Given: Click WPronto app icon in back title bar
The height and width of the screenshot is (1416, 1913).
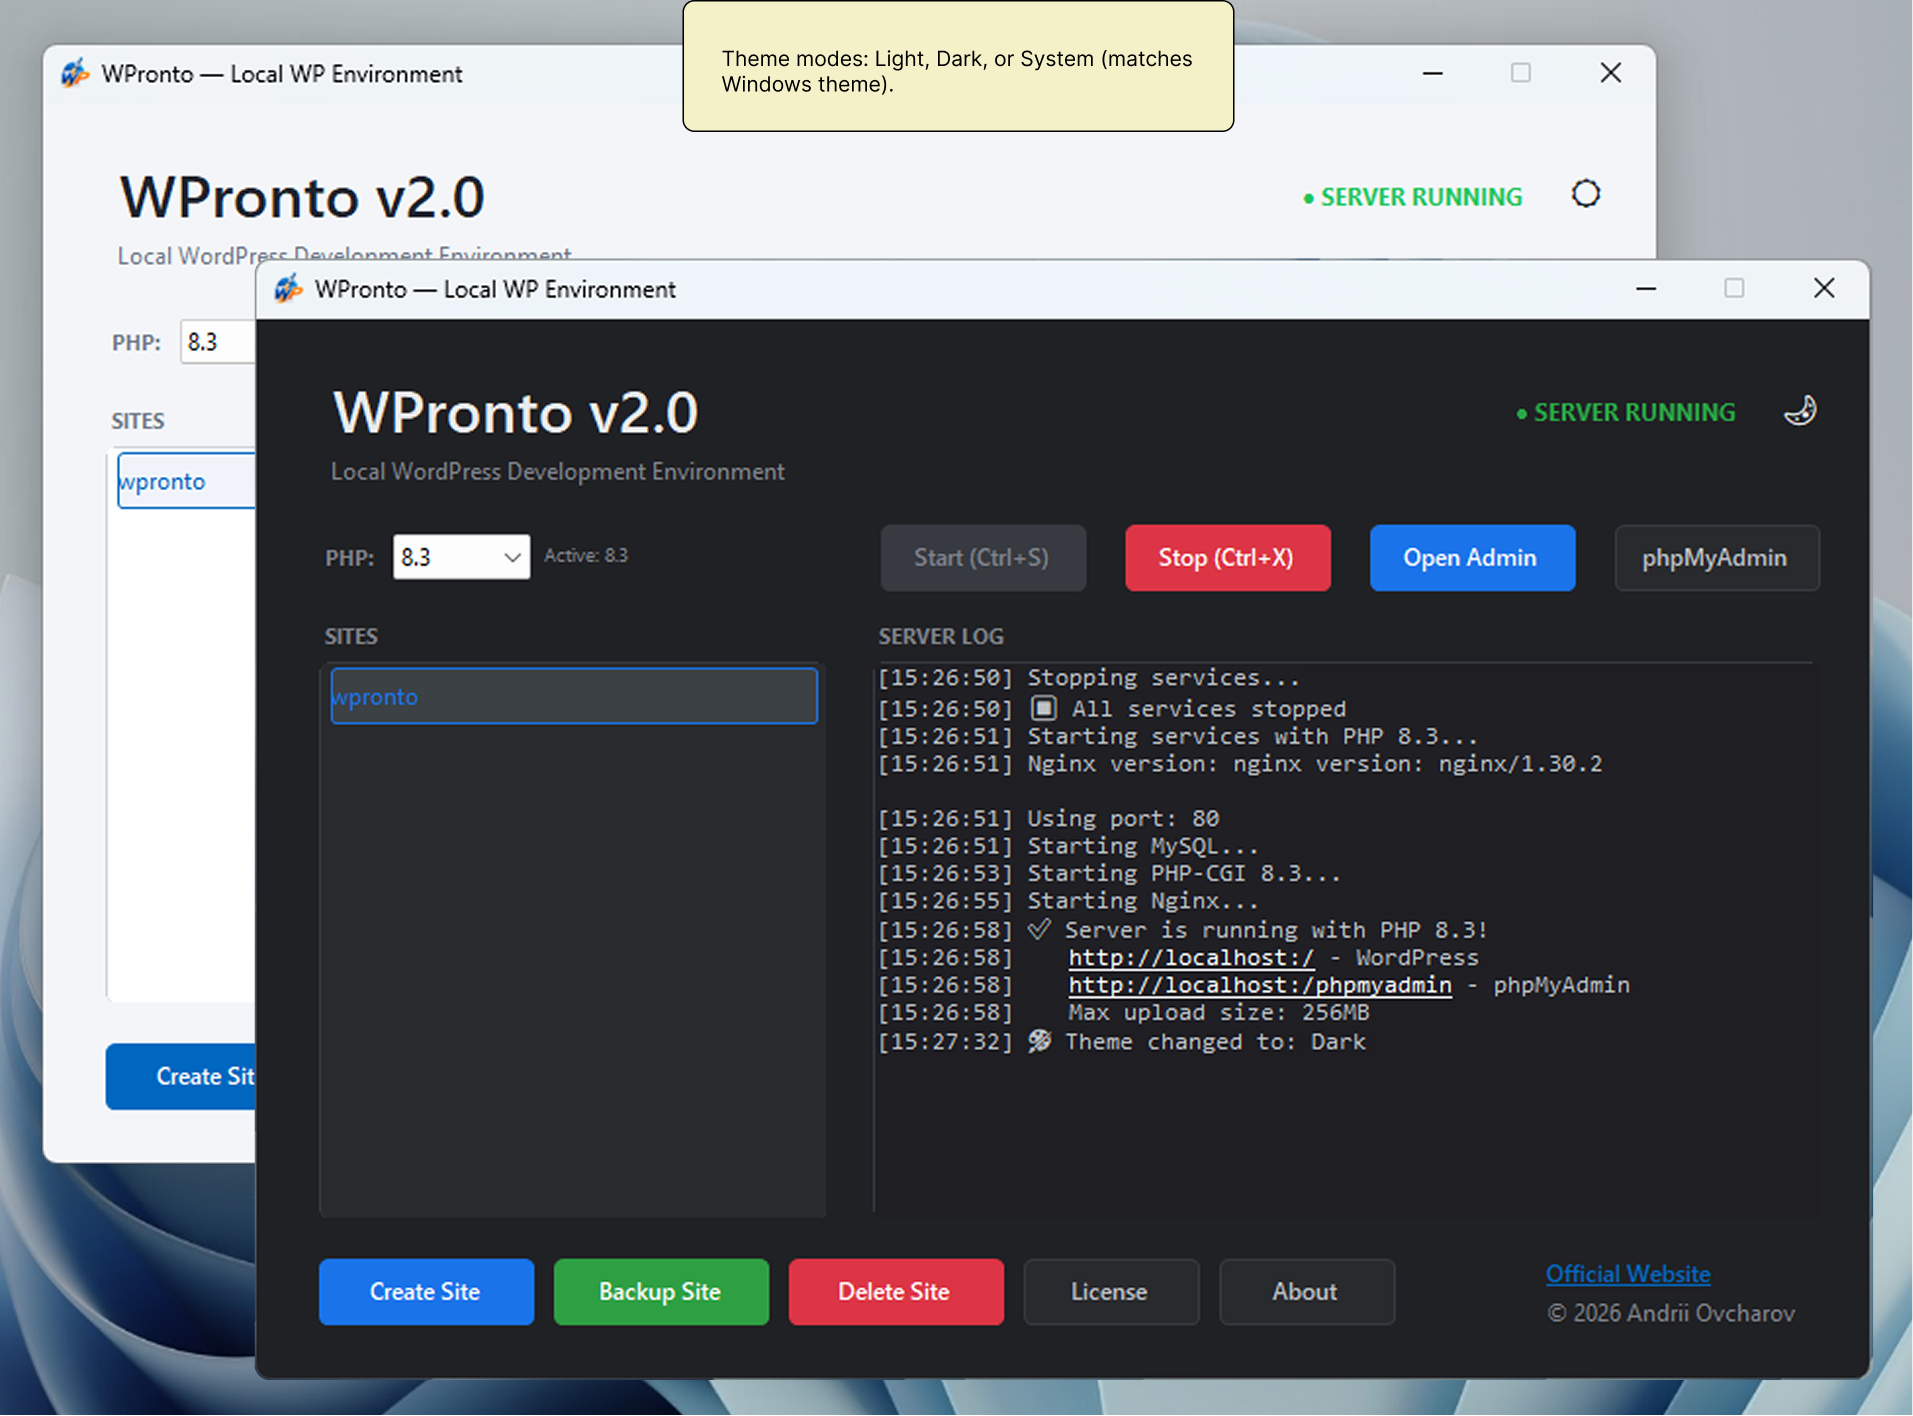Looking at the screenshot, I should (75, 73).
